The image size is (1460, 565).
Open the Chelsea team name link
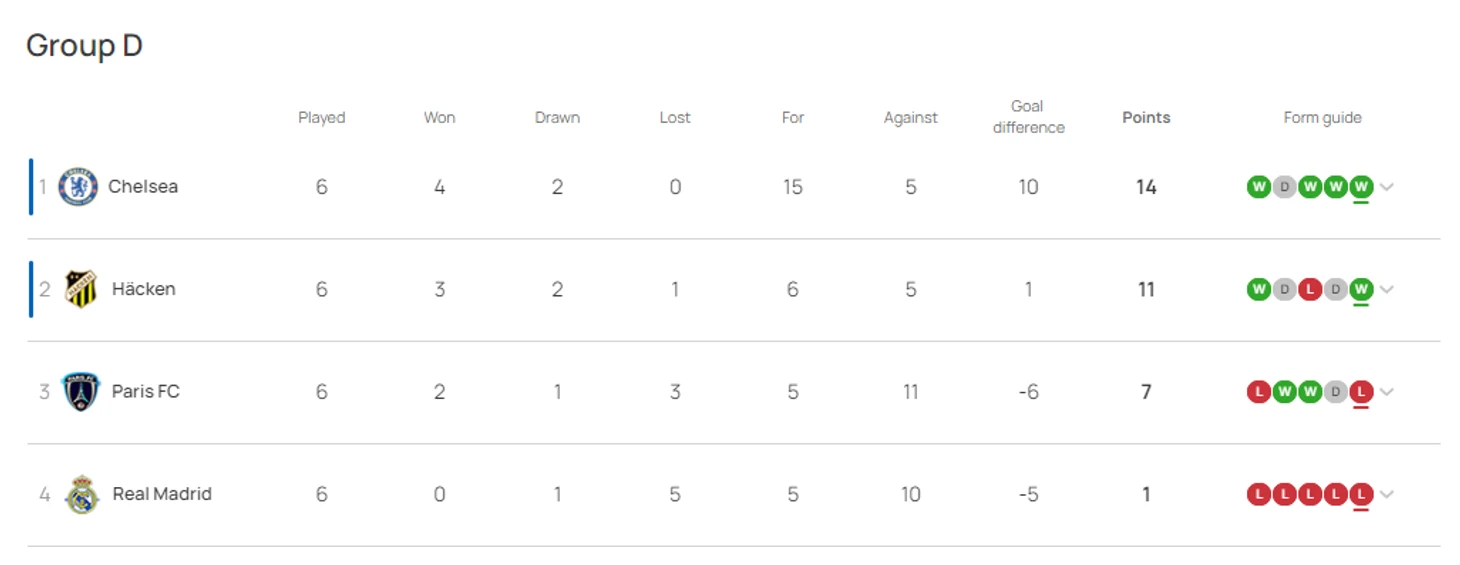coord(143,187)
